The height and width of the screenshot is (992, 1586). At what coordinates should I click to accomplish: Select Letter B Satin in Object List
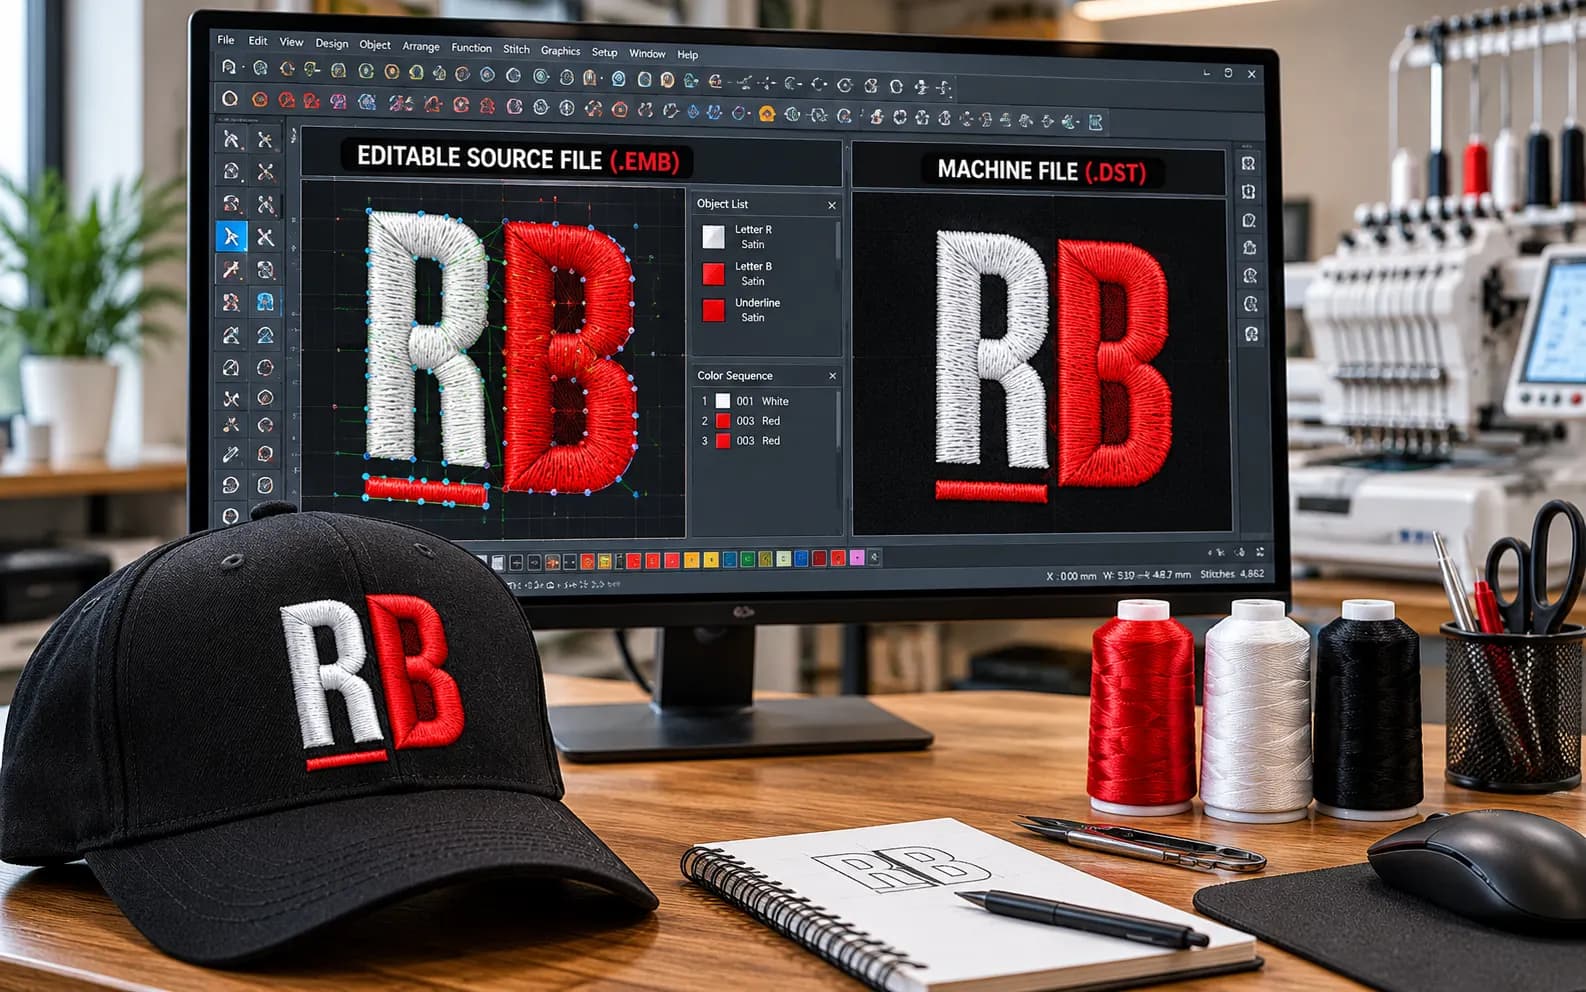(x=766, y=273)
